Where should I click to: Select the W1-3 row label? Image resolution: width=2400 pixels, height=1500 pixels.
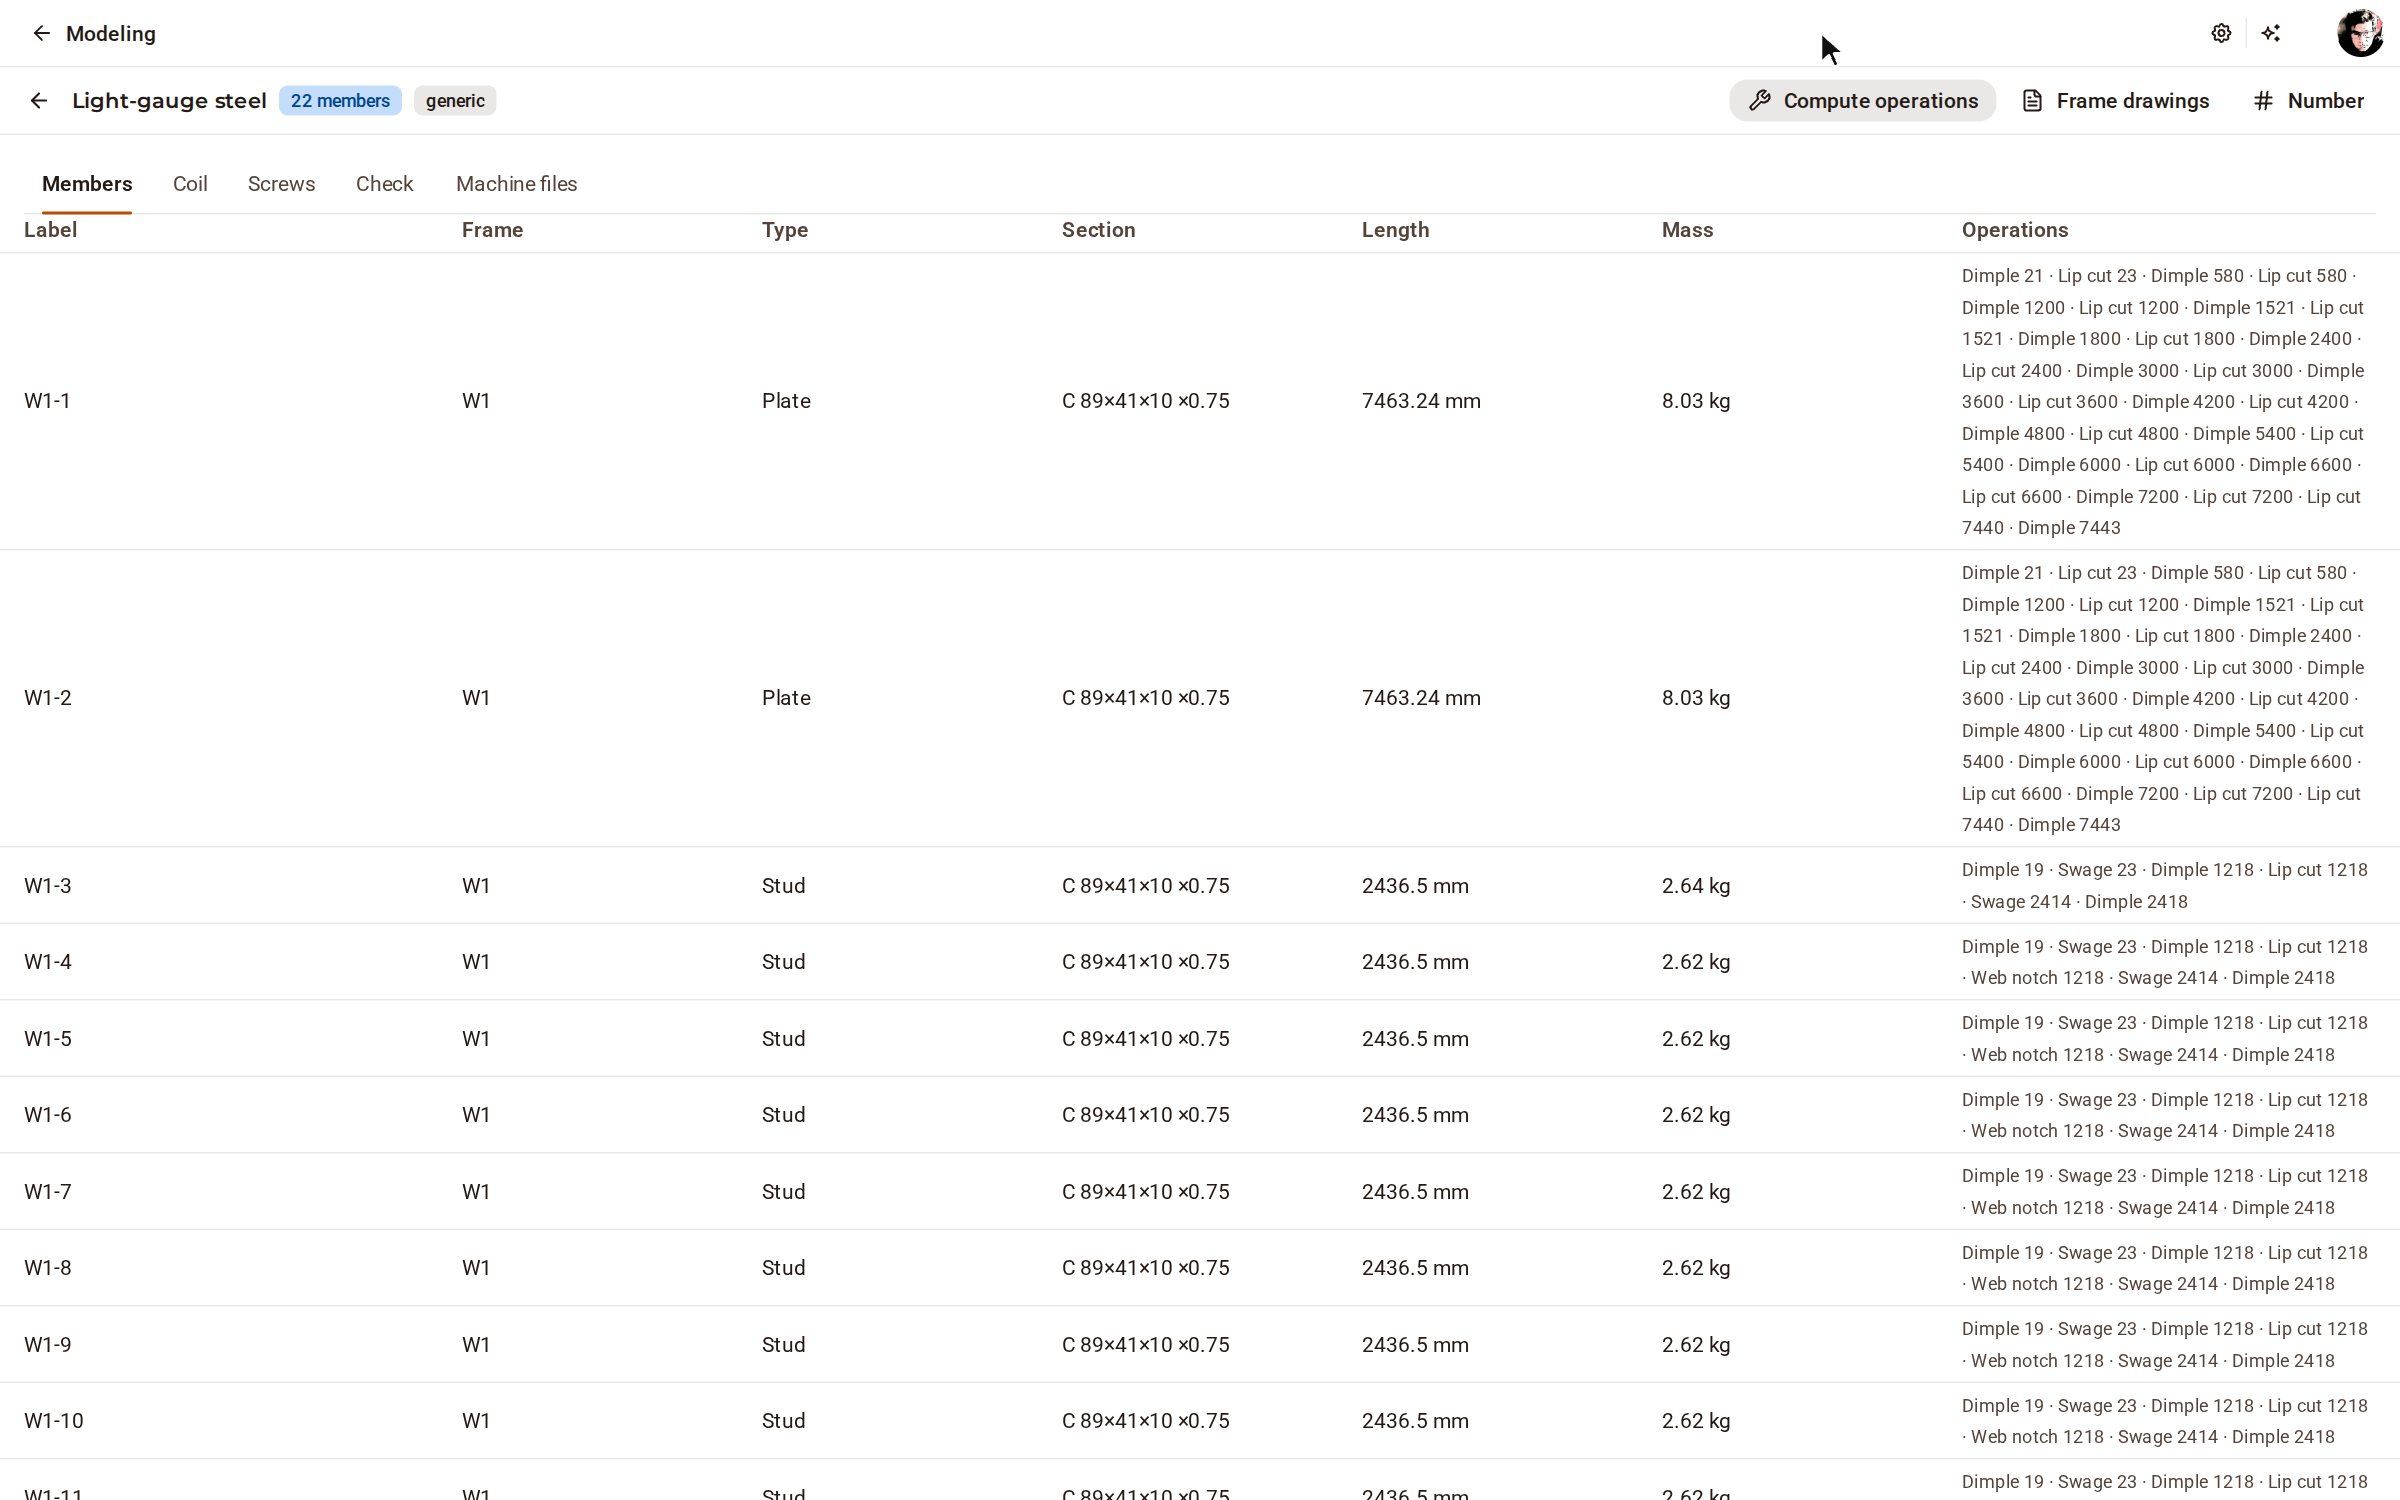coord(48,886)
